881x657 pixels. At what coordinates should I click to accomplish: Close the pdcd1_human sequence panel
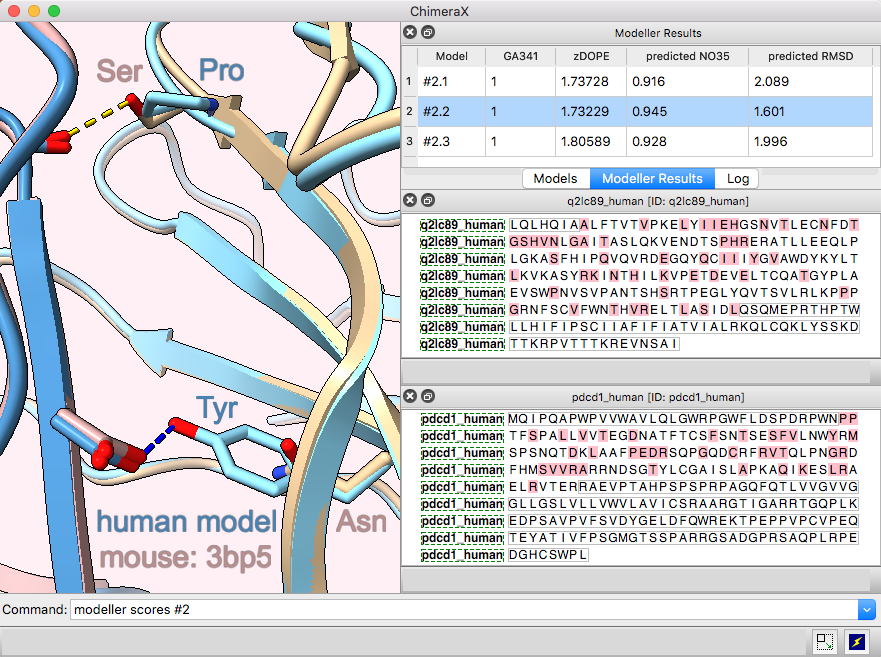[410, 397]
